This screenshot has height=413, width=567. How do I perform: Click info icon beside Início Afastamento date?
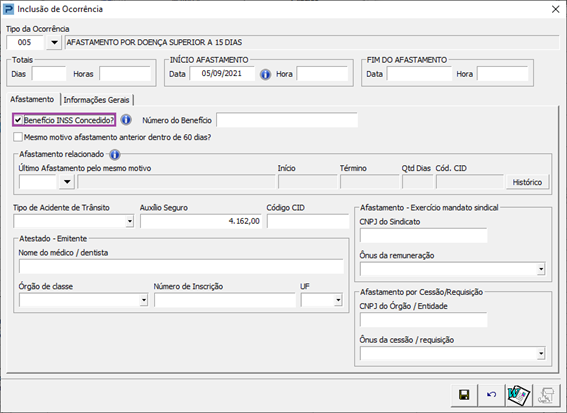tap(265, 74)
